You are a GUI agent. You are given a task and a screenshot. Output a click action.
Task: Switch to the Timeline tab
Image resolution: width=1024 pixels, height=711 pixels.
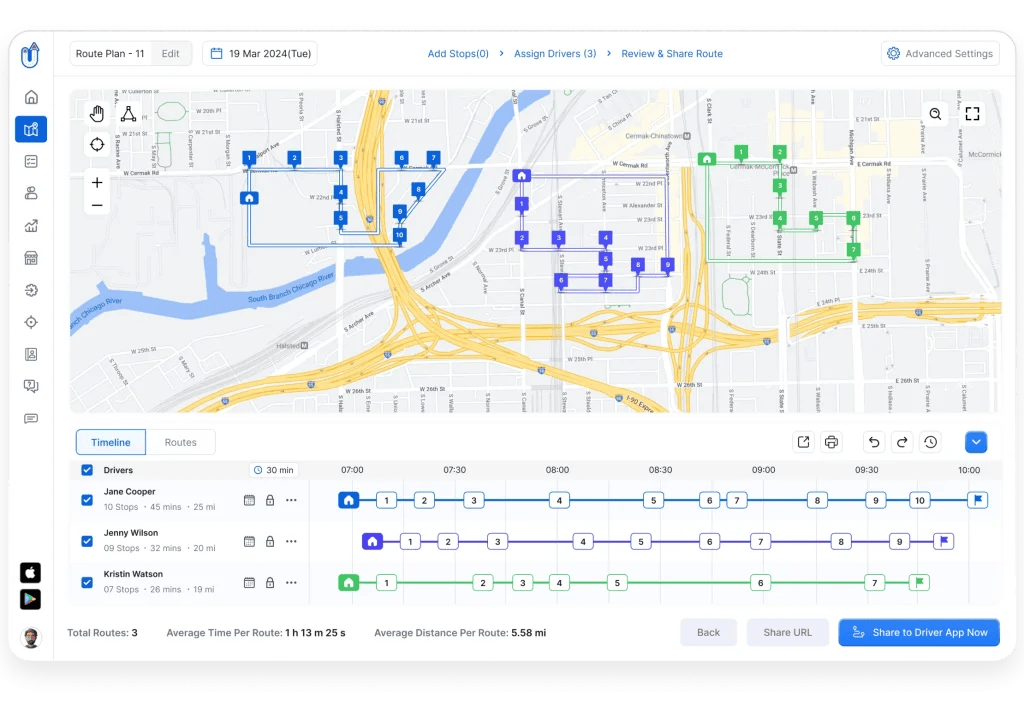tap(110, 442)
